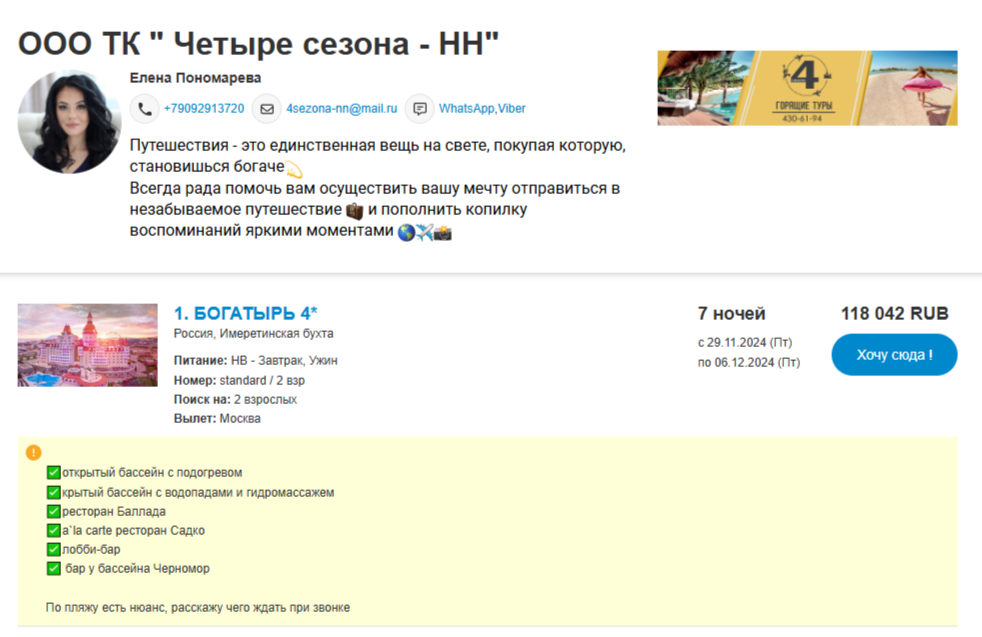982x637 pixels.
Task: Click the line Поиск на: 2 взрослых
Action: [235, 399]
